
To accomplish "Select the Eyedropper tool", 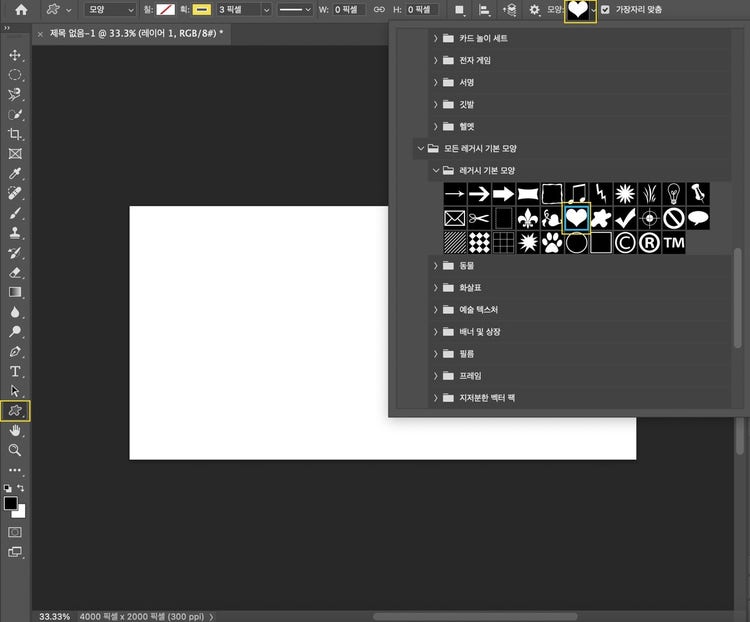I will (x=15, y=173).
